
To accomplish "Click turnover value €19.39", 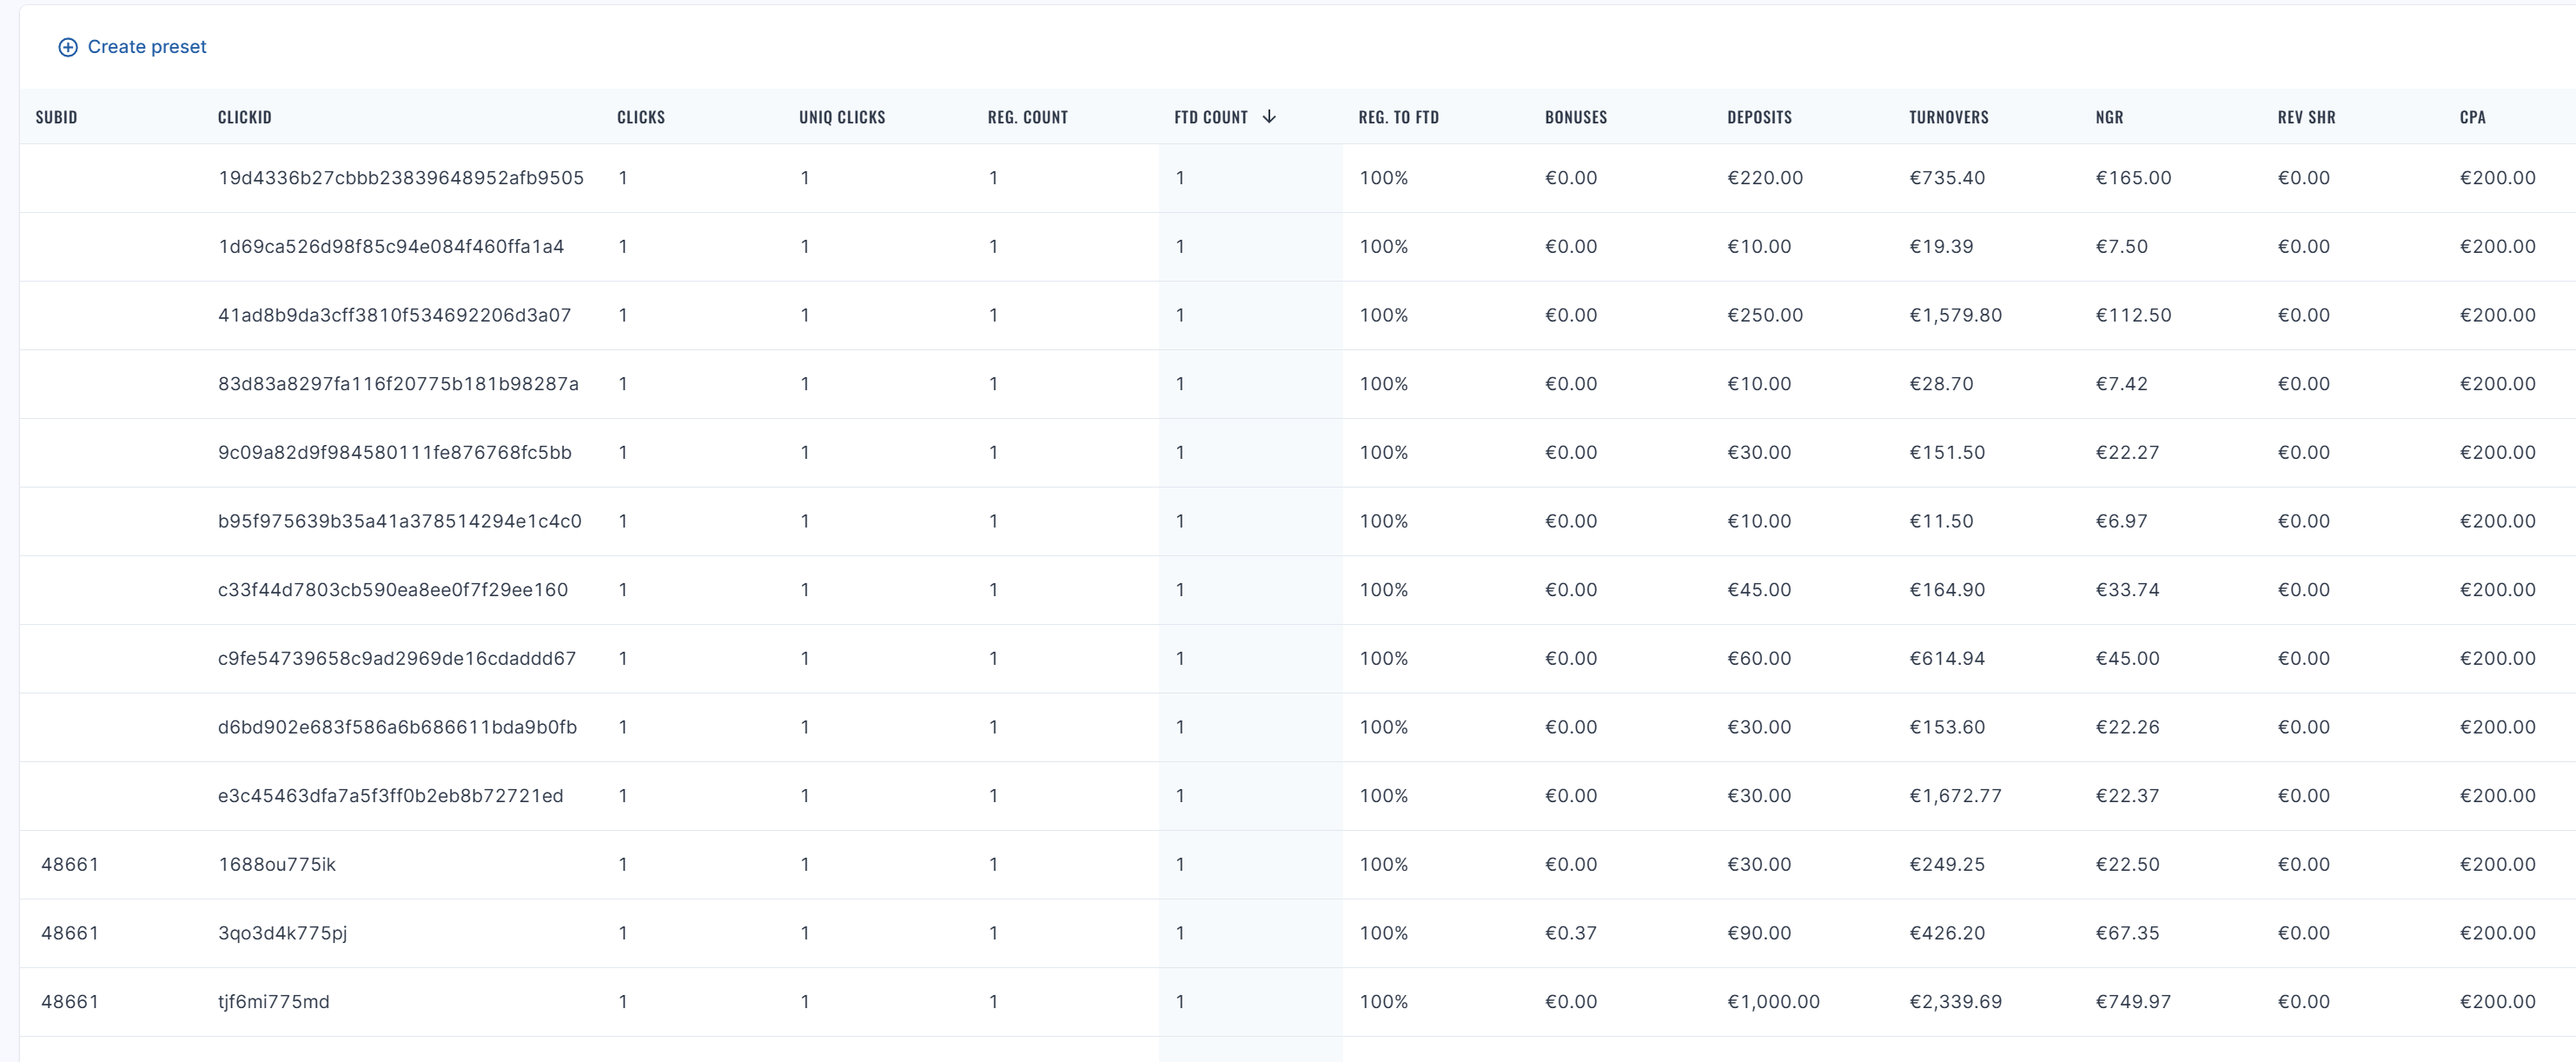I will click(1941, 247).
